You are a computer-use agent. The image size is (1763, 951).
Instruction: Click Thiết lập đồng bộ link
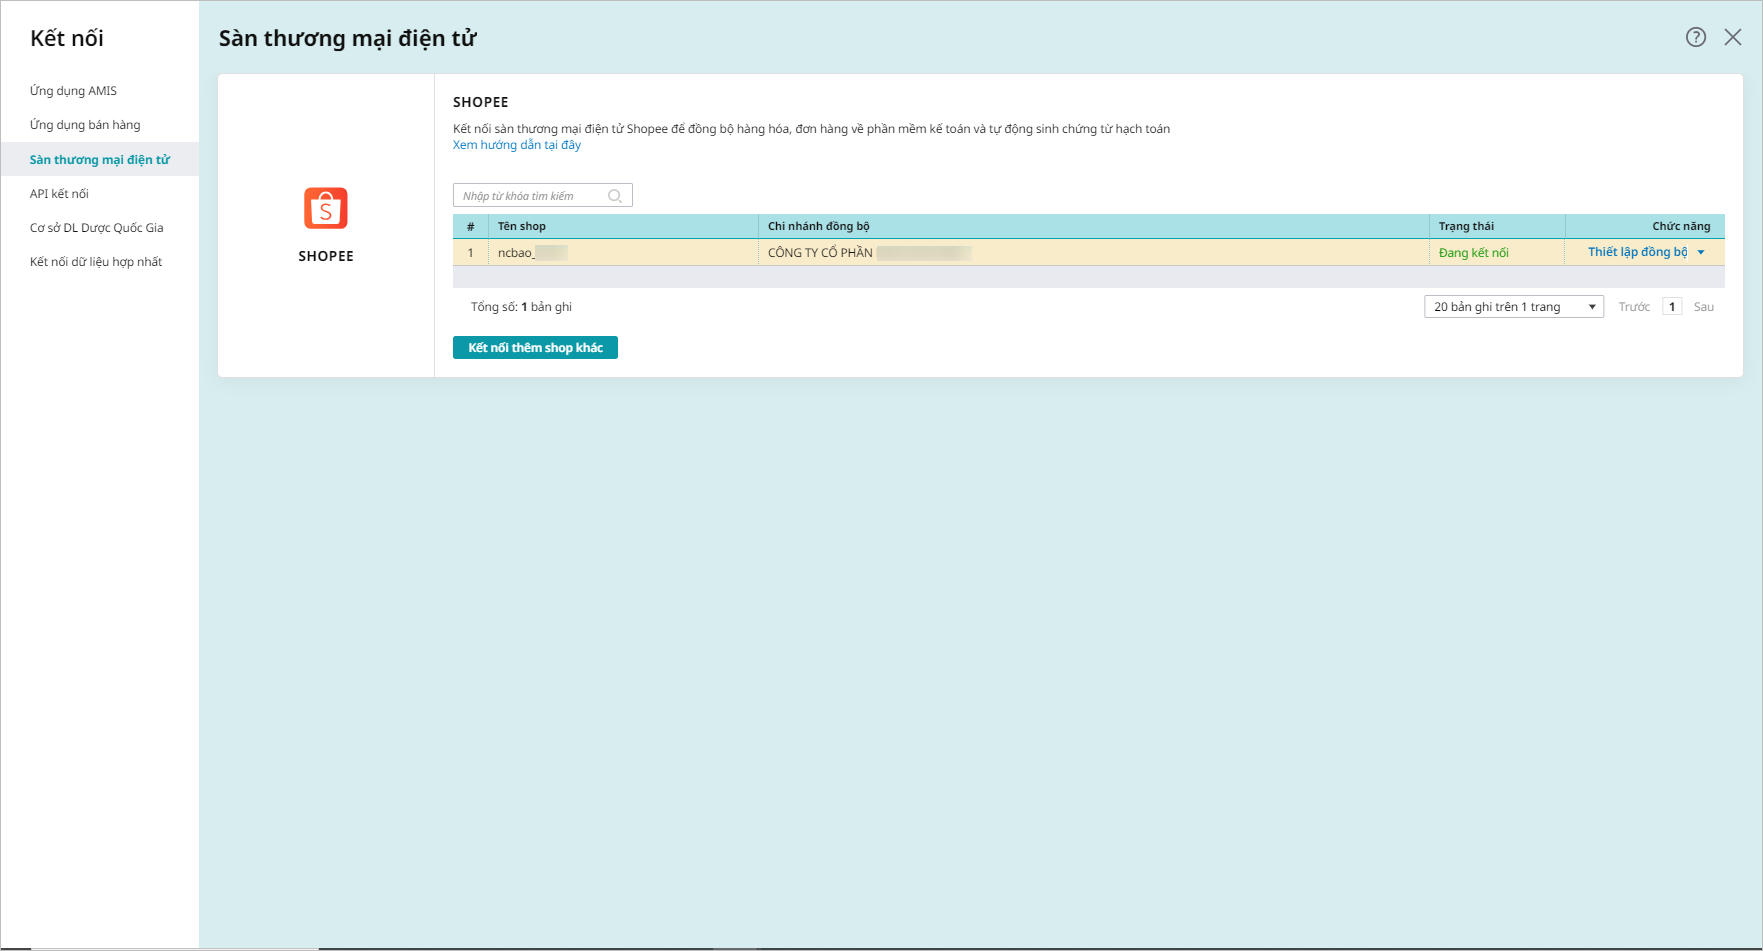[x=1637, y=252]
